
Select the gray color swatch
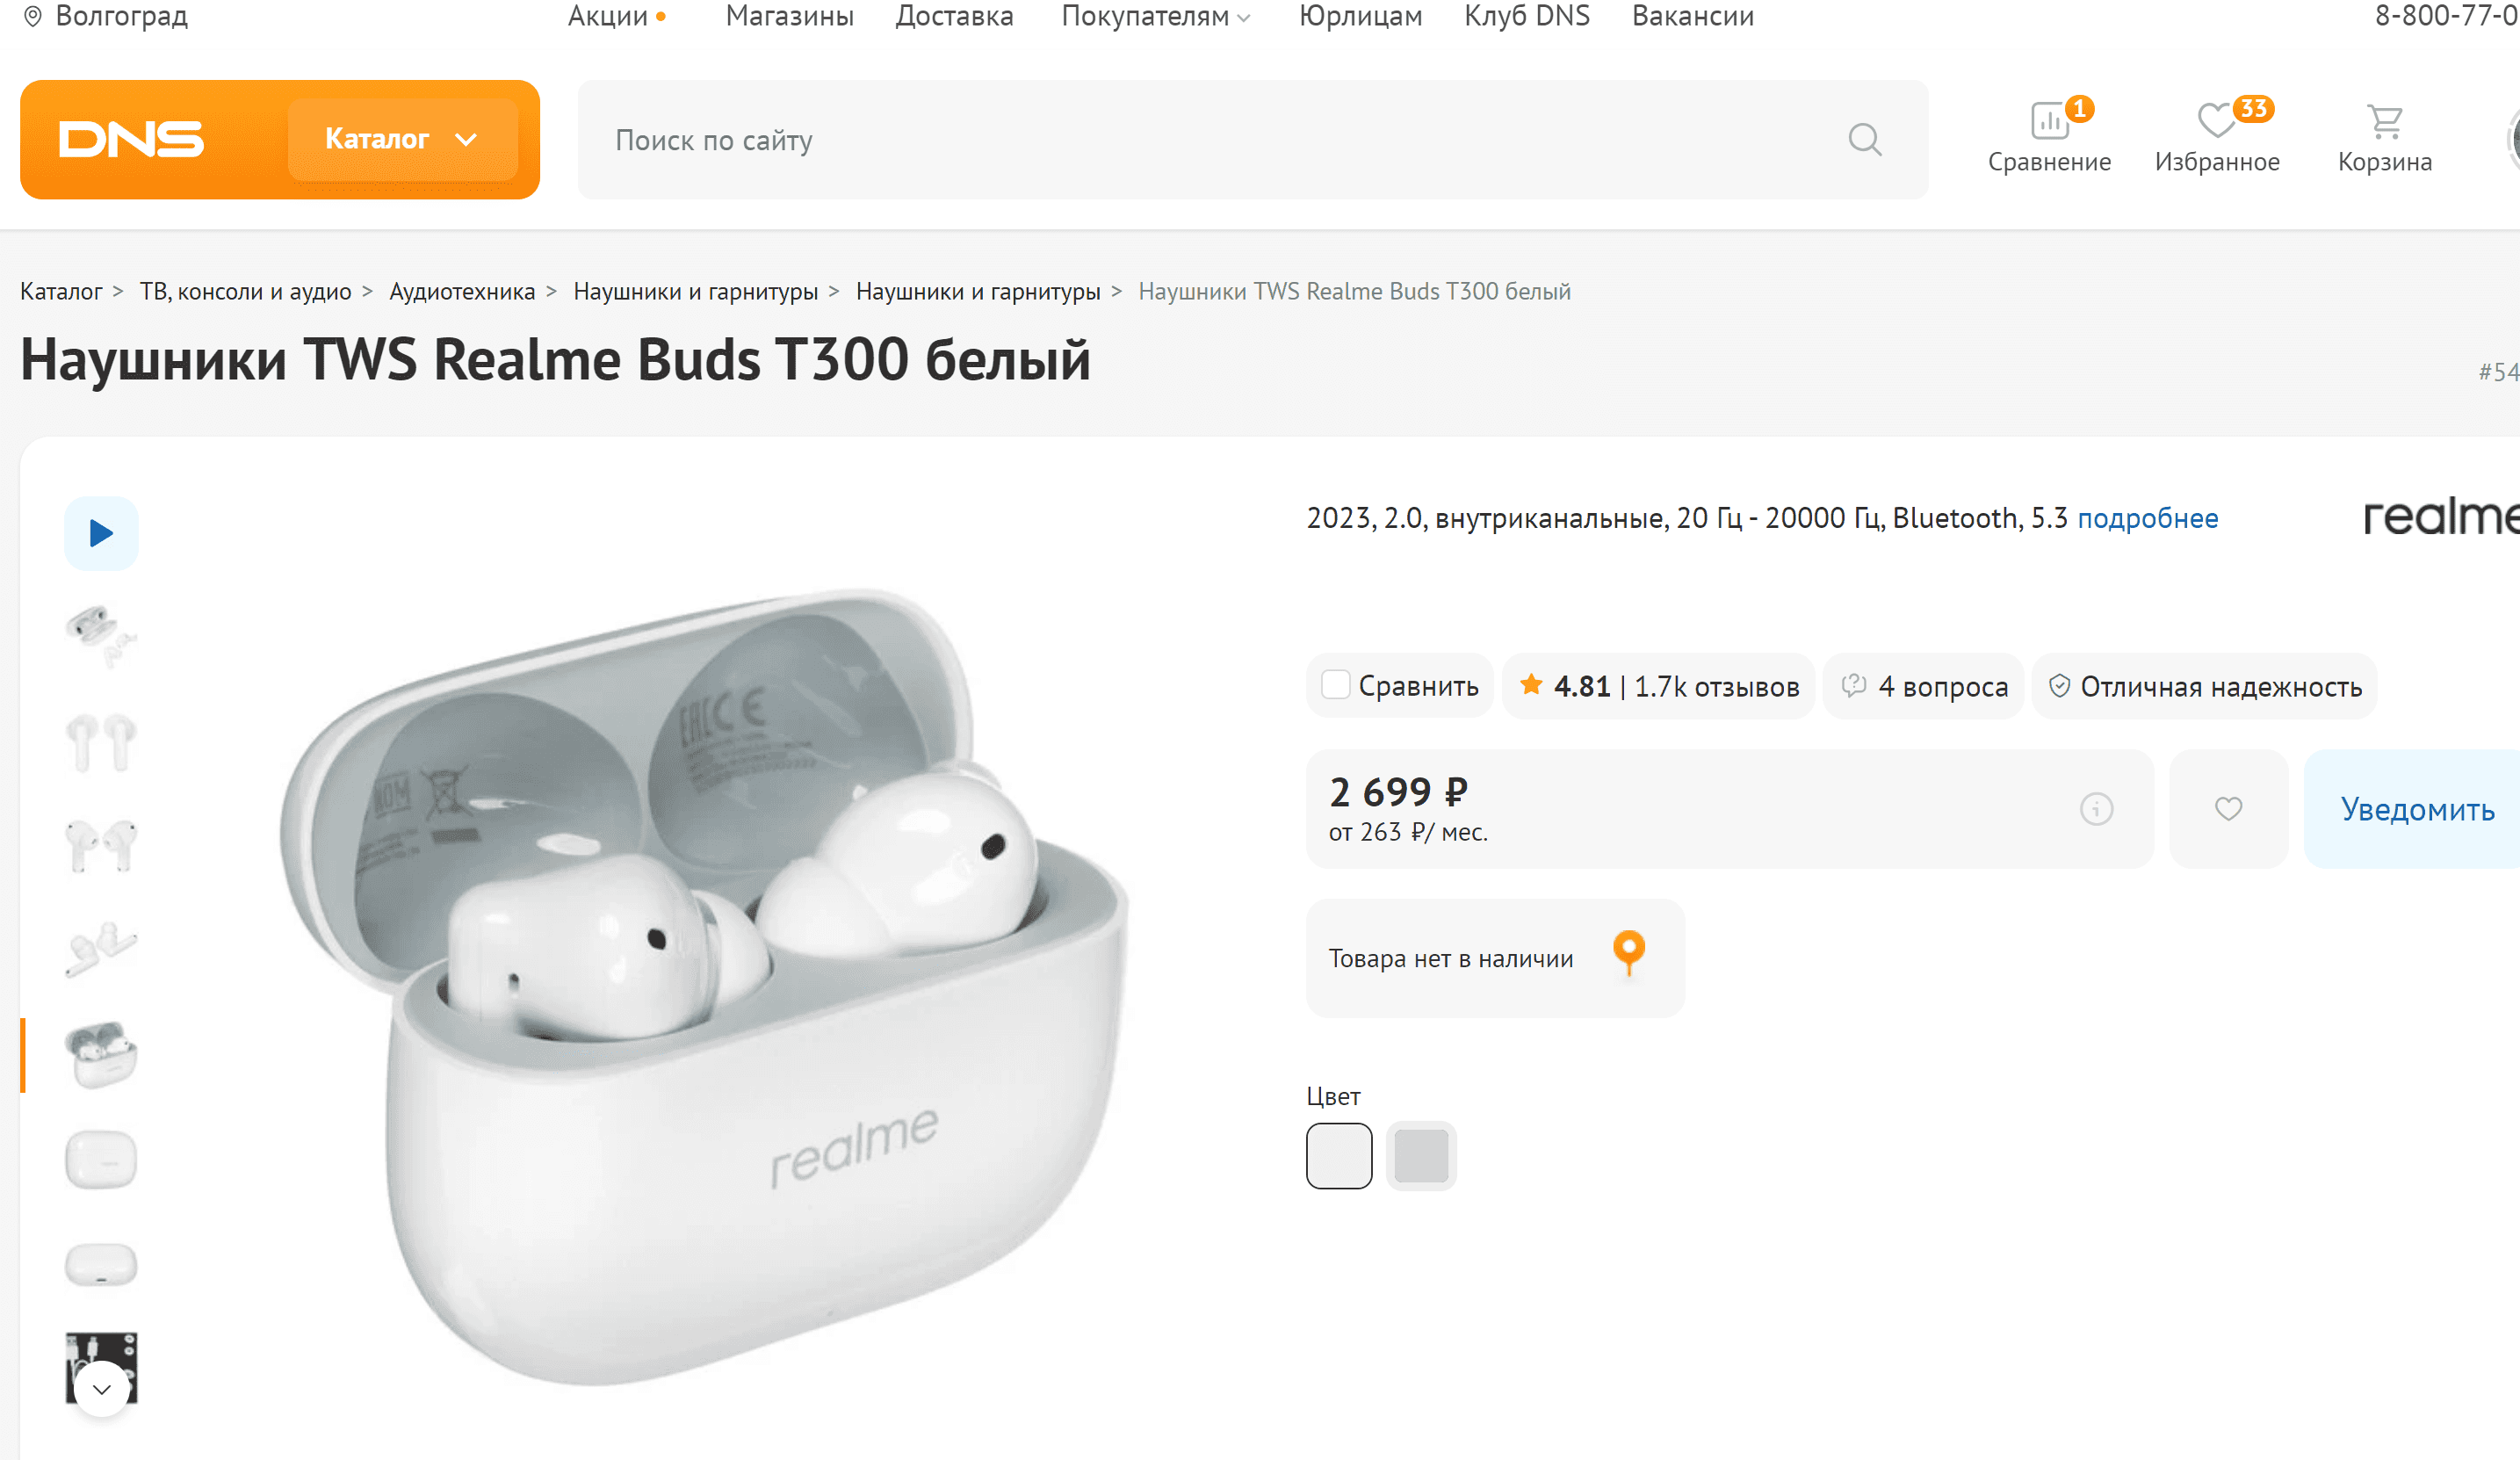pyautogui.click(x=1421, y=1156)
